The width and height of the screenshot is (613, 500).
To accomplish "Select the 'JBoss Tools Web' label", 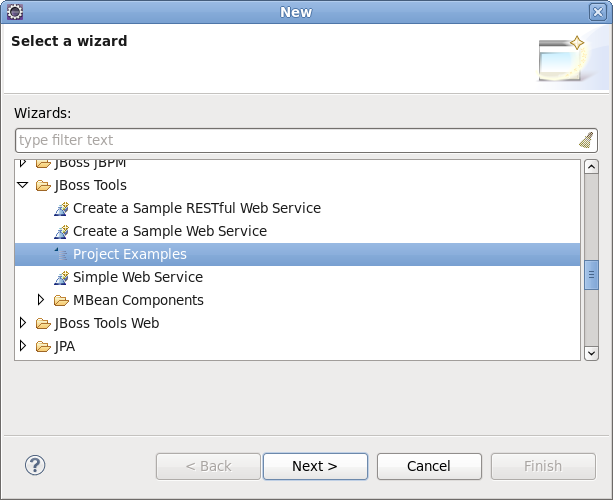I will click(x=107, y=323).
